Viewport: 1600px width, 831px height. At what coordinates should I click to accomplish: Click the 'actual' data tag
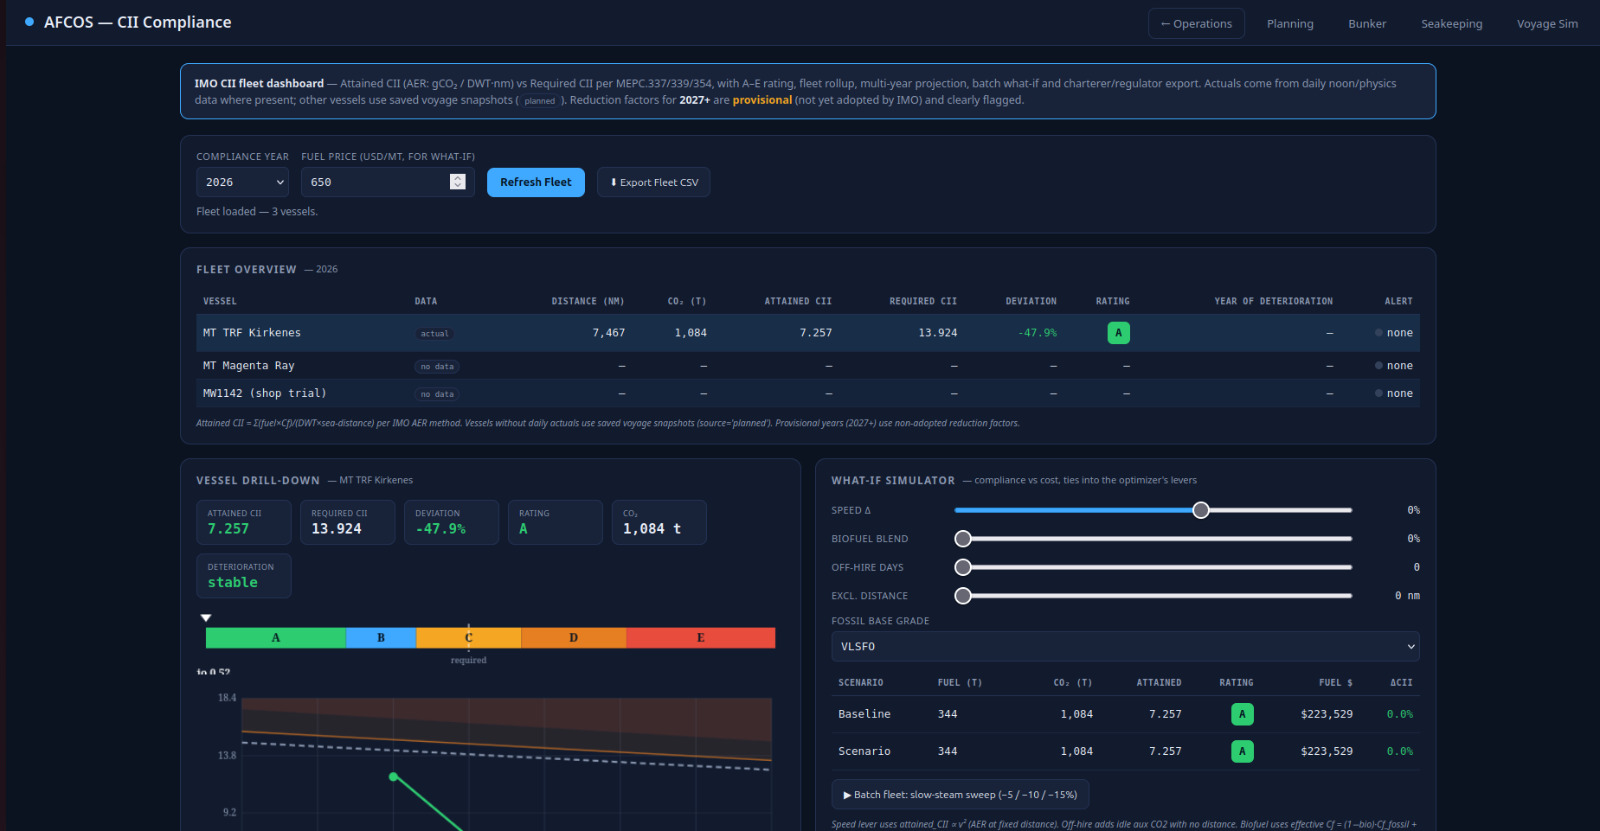(x=434, y=334)
